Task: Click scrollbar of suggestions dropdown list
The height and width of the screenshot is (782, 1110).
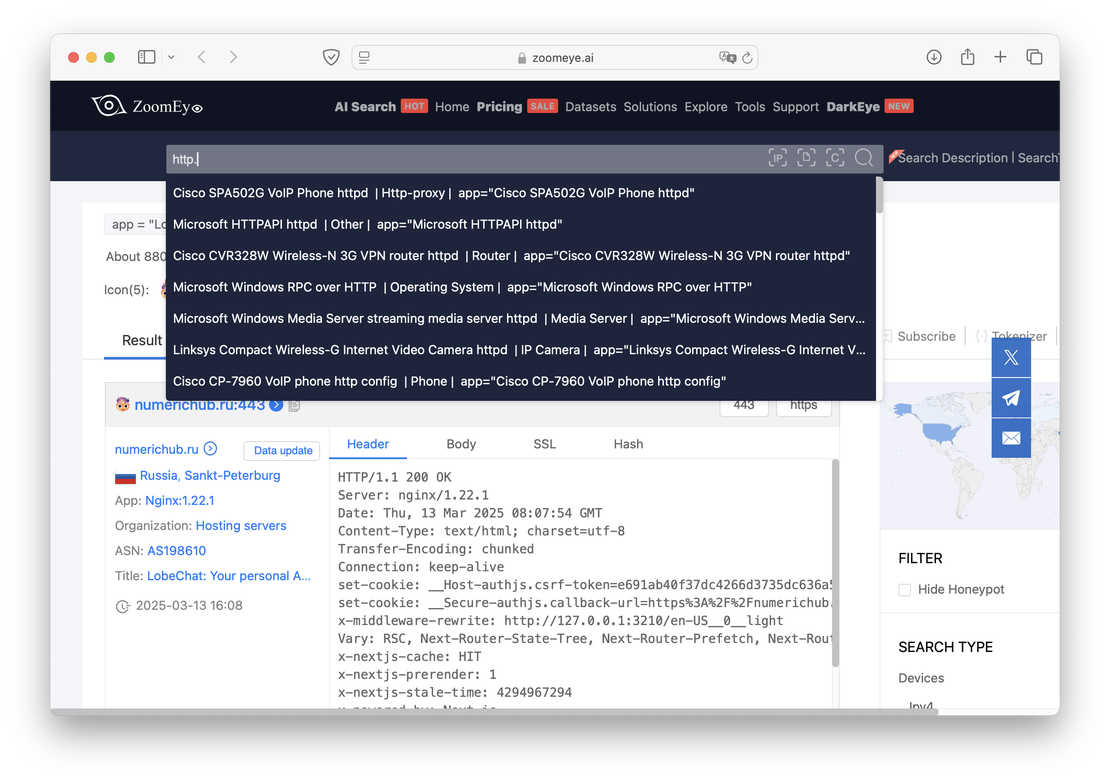Action: tap(879, 195)
